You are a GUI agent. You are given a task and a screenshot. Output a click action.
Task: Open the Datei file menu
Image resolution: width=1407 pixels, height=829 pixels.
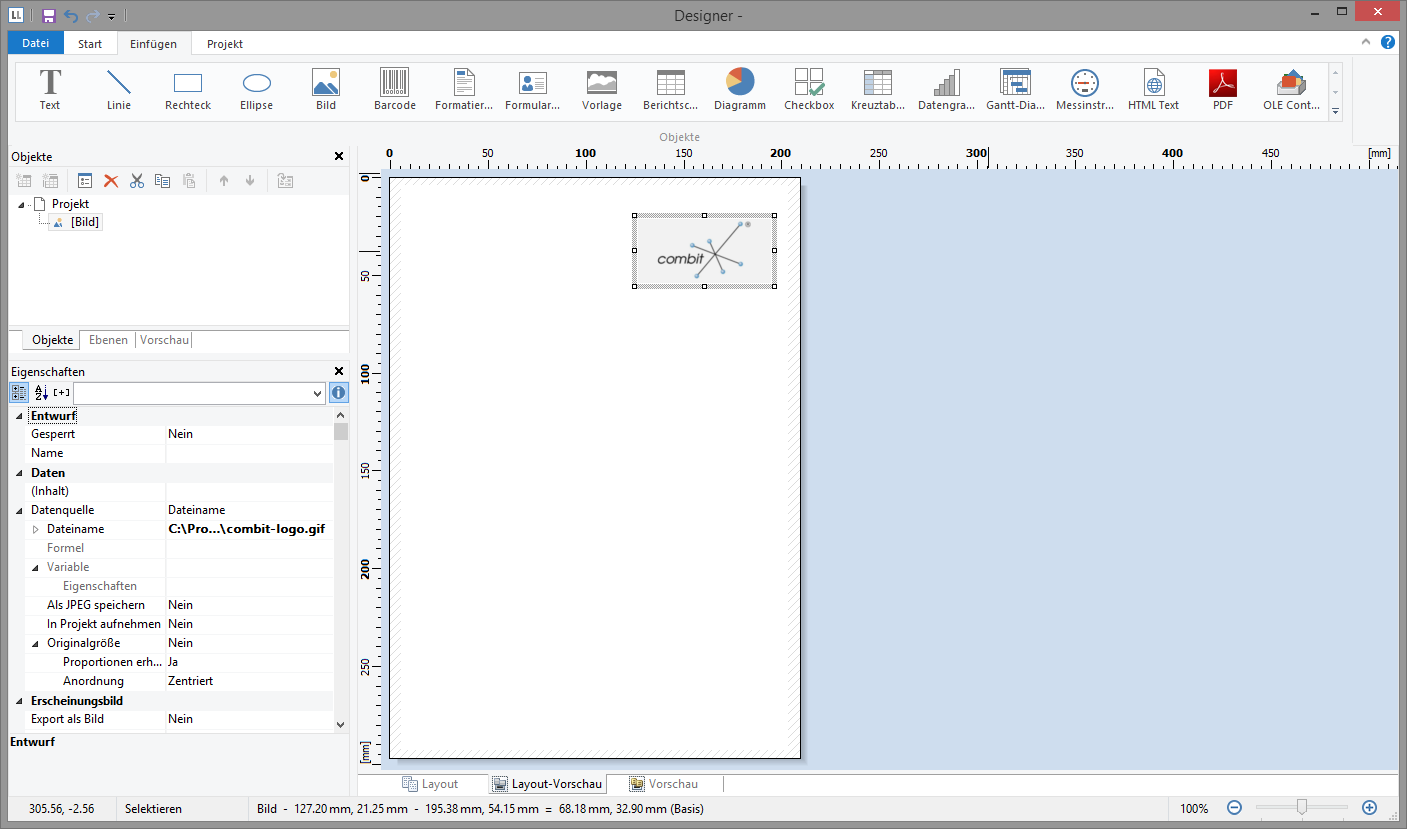[35, 43]
